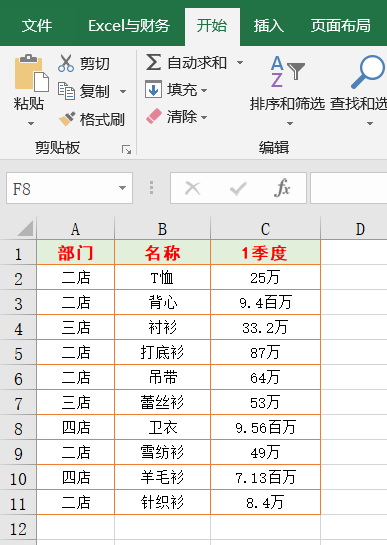
Task: Click the Copy icon
Action: click(66, 91)
